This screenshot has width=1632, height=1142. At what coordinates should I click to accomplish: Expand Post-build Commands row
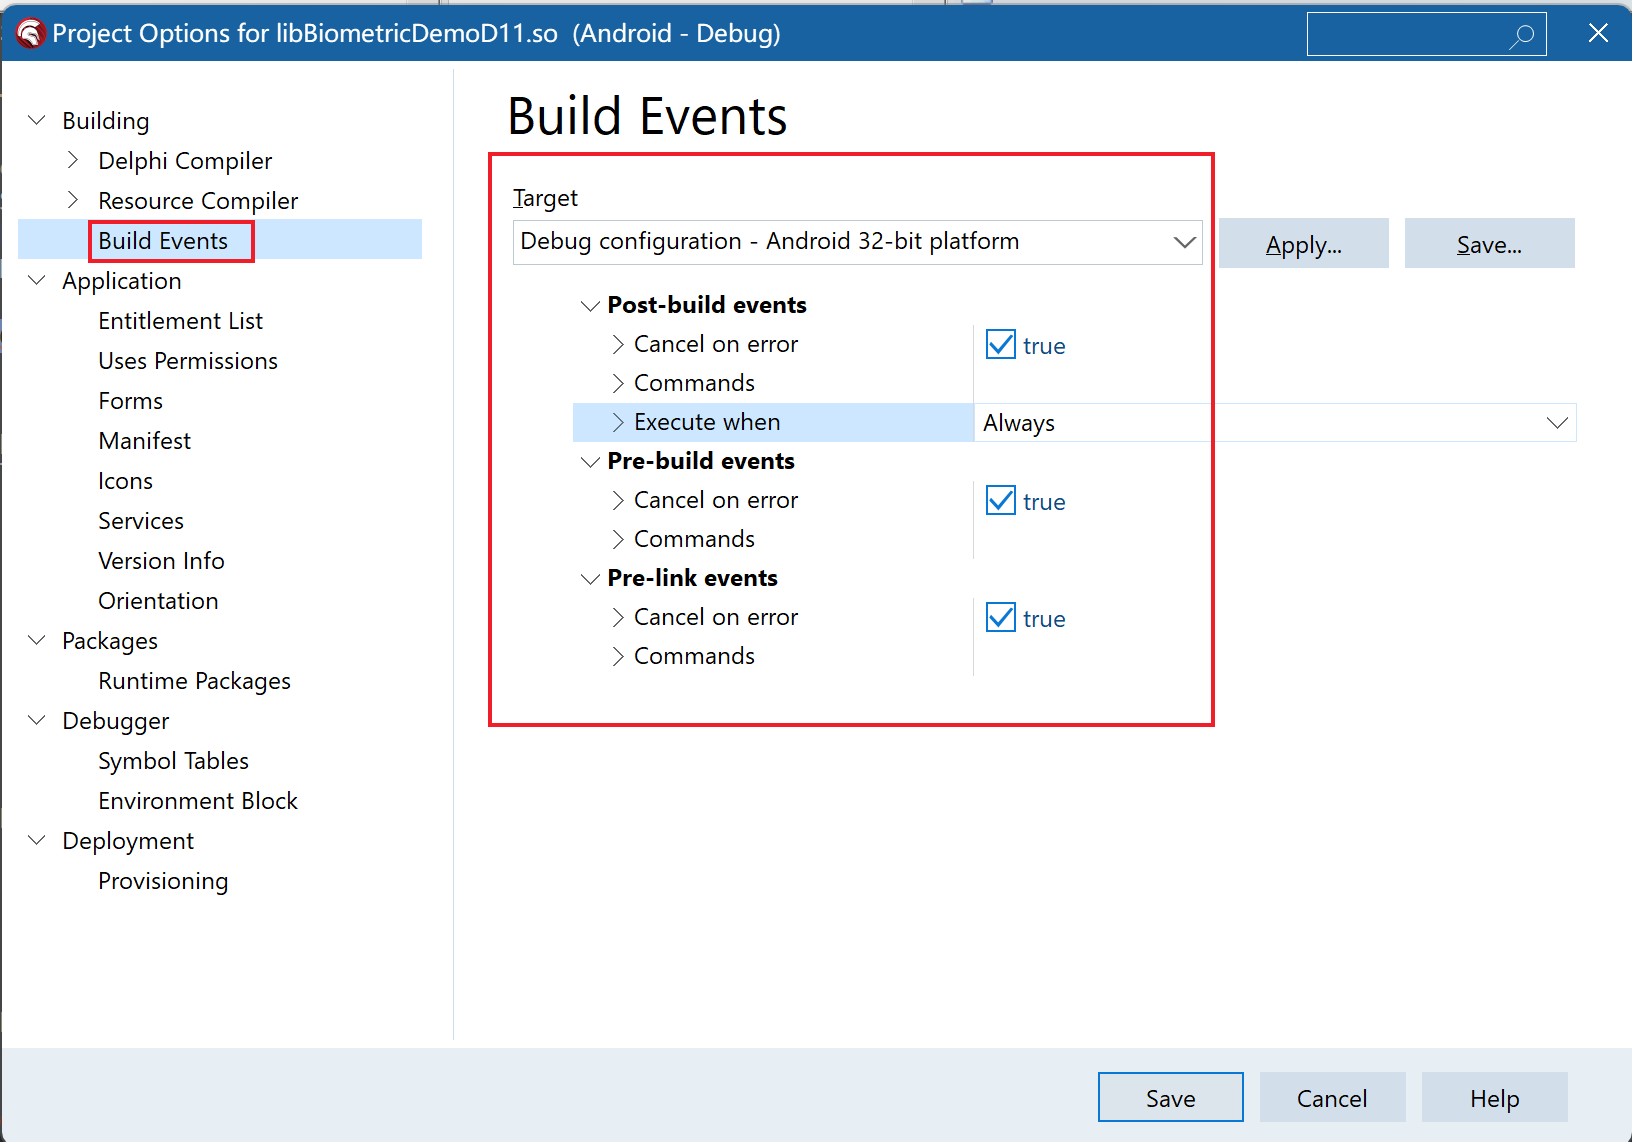click(617, 383)
